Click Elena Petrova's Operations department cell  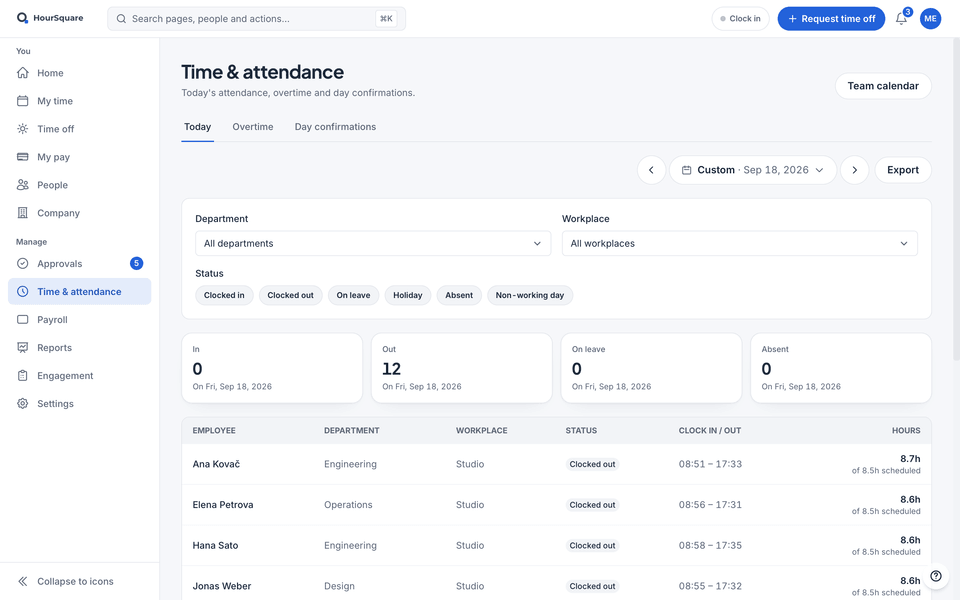348,505
